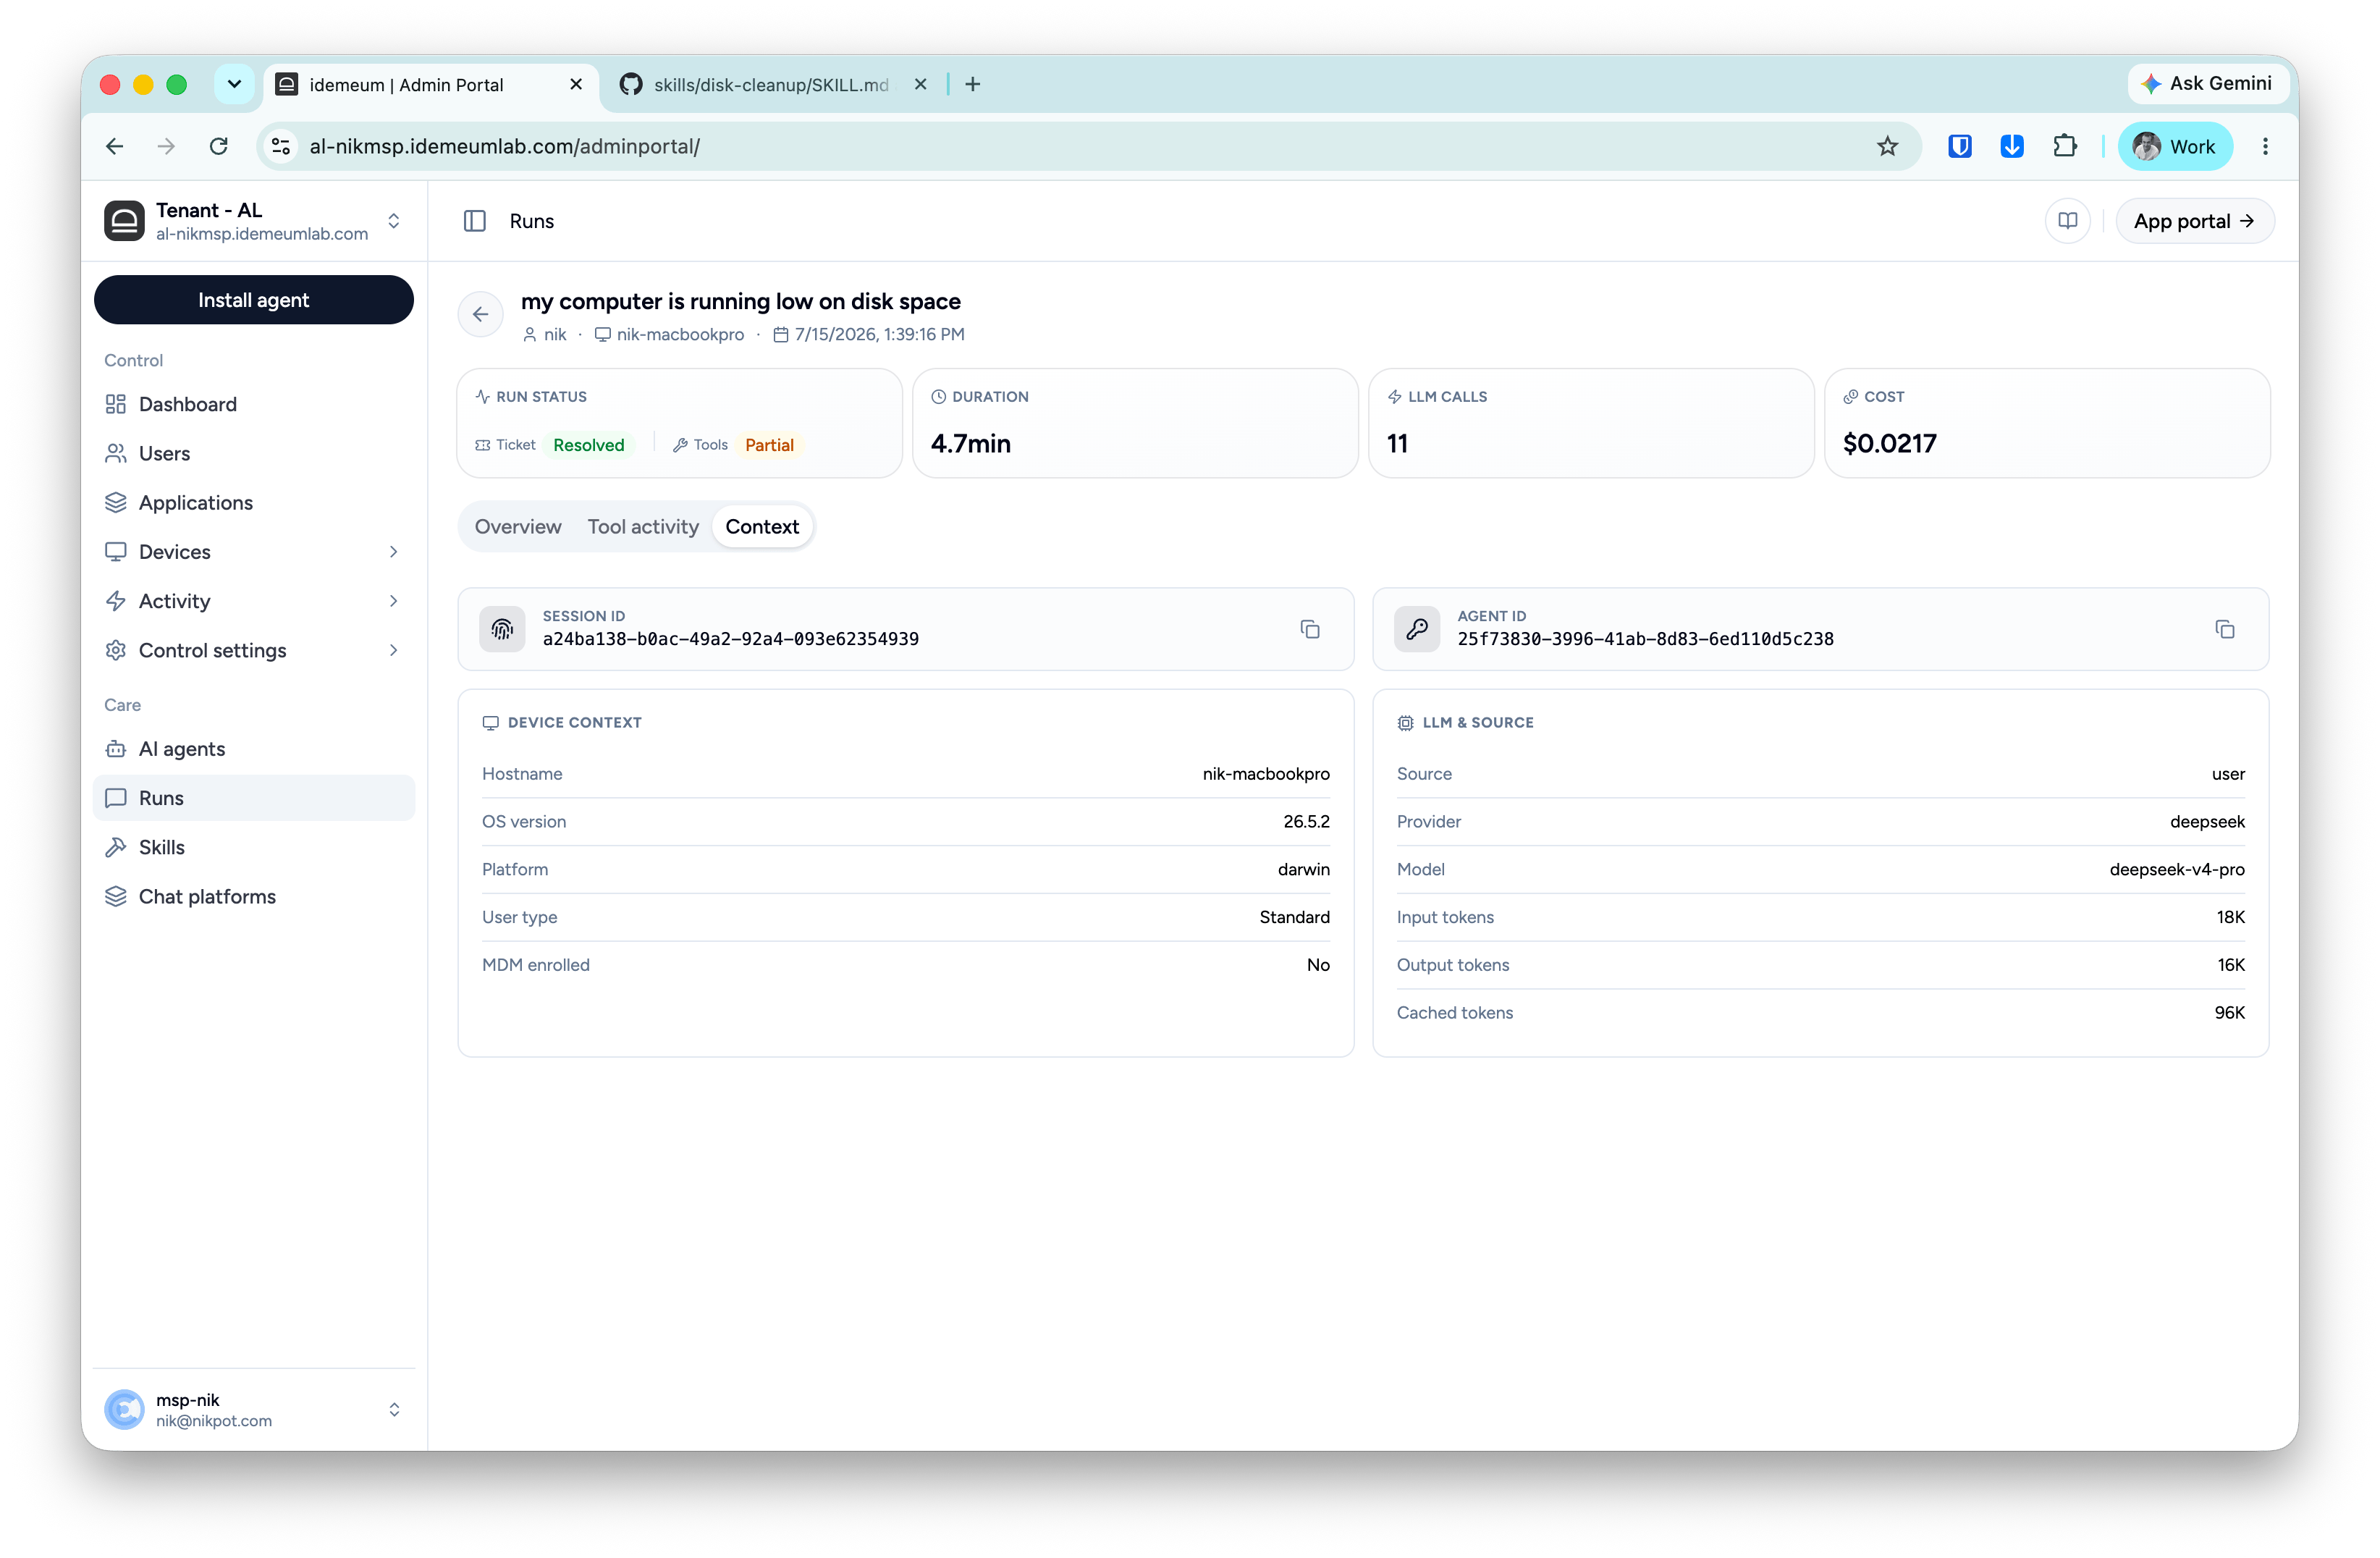Click the idemeum tenant logo
Image resolution: width=2380 pixels, height=1558 pixels.
pos(124,221)
